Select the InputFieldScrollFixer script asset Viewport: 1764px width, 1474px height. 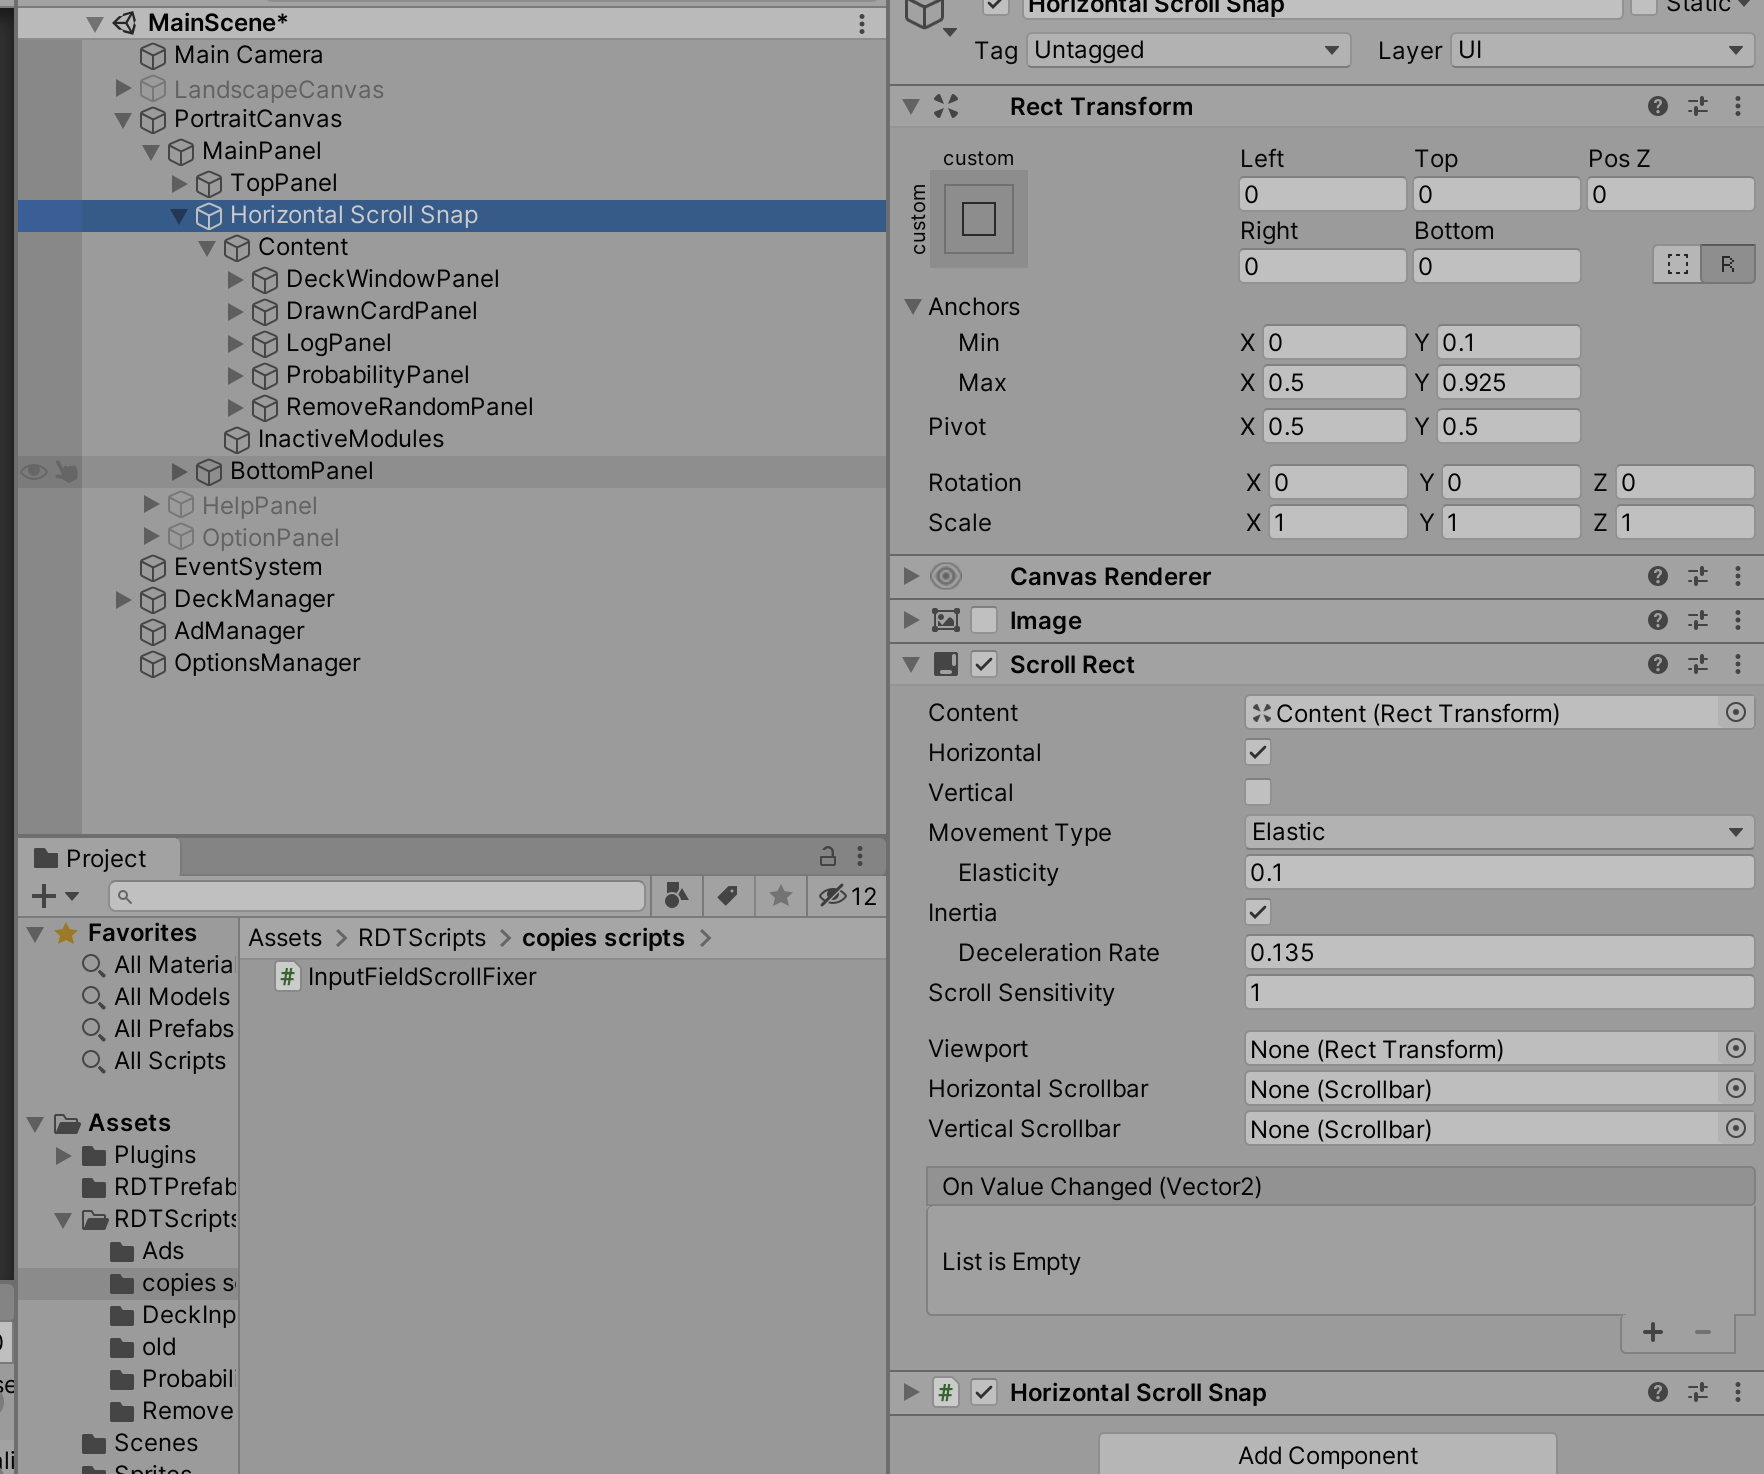[x=420, y=976]
